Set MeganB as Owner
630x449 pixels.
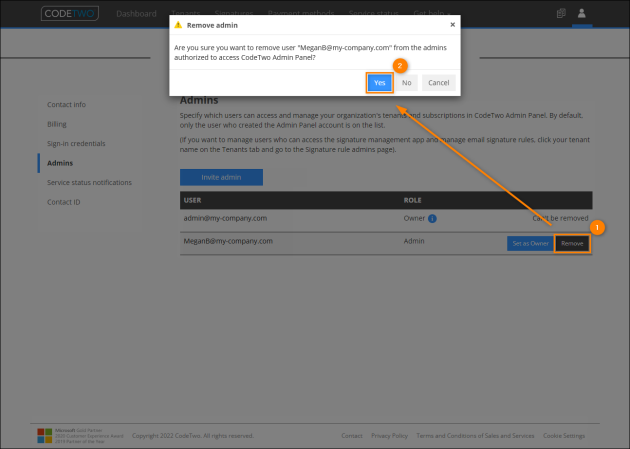(530, 243)
